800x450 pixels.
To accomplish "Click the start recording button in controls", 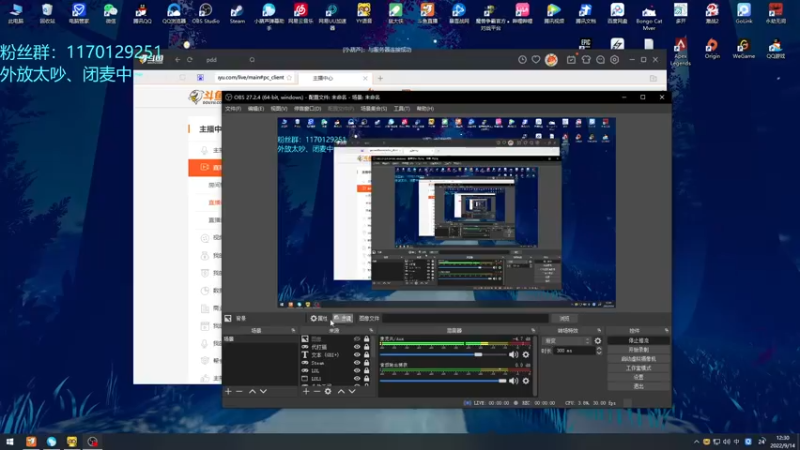I will point(638,349).
